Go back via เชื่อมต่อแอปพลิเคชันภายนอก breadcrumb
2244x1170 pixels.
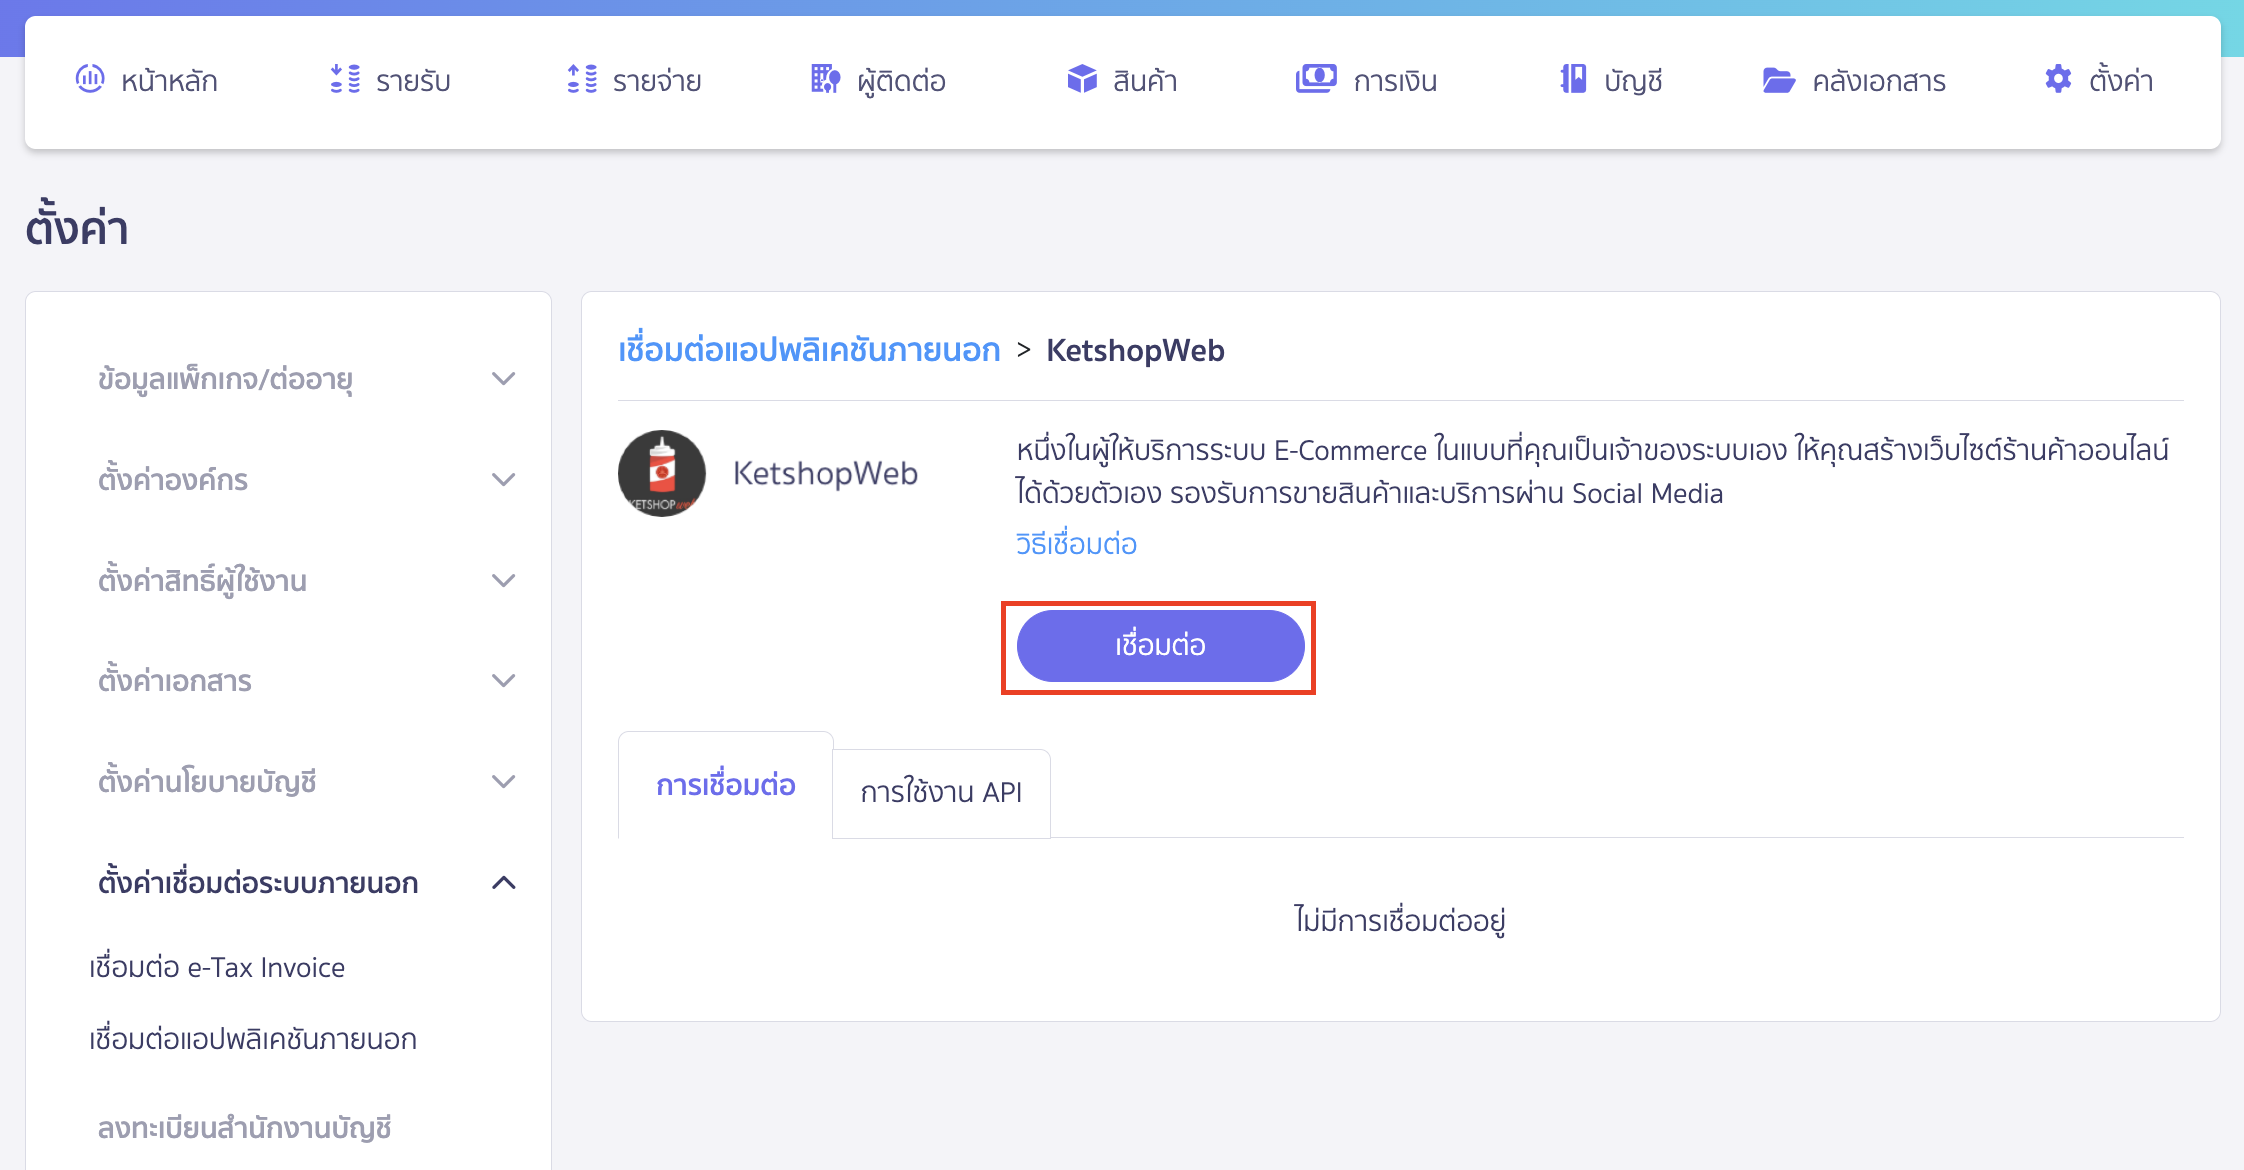pyautogui.click(x=807, y=350)
